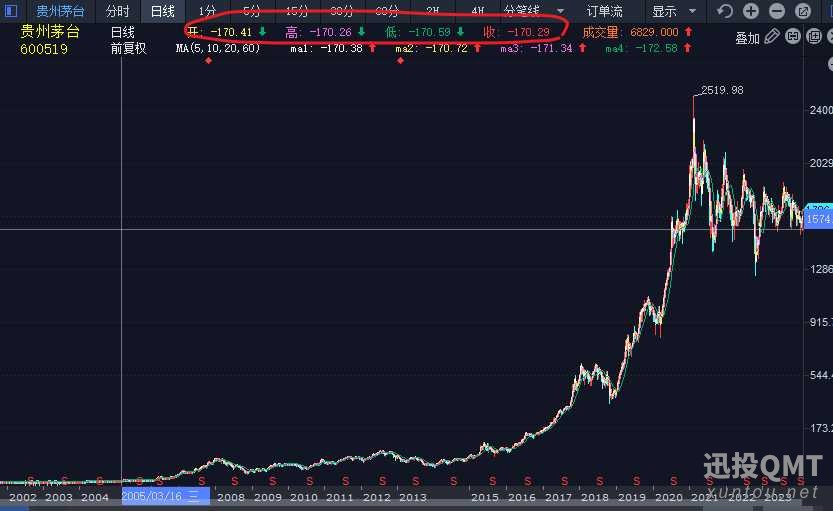833x511 pixels.
Task: Click the high price value -170.26
Action: coord(330,32)
